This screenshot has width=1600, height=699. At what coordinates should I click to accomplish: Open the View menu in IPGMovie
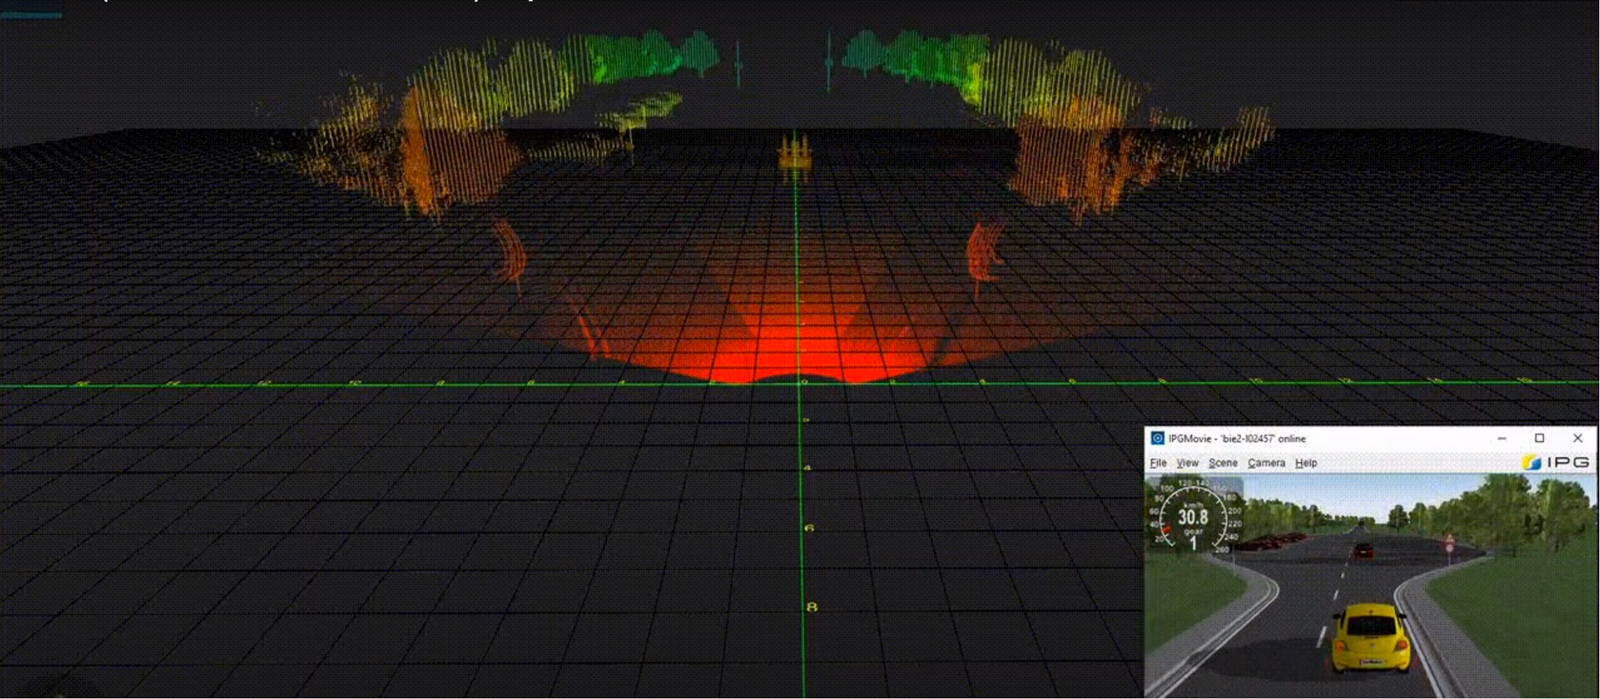[x=1187, y=463]
